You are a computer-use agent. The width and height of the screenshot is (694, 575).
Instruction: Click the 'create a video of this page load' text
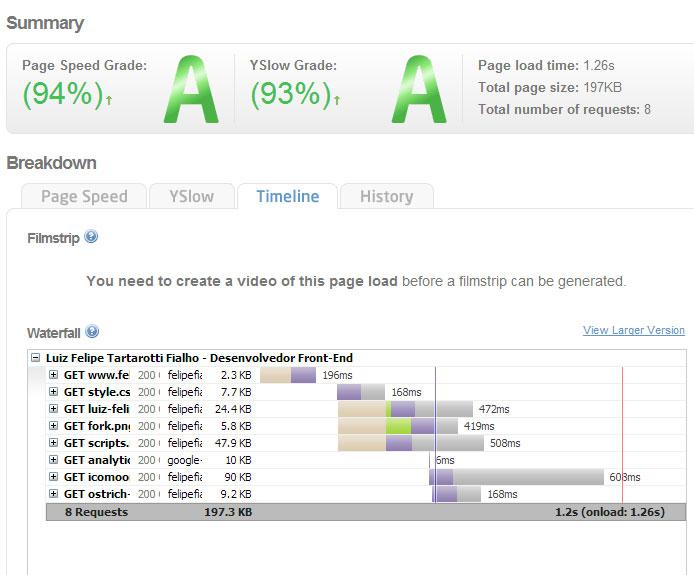coord(286,281)
